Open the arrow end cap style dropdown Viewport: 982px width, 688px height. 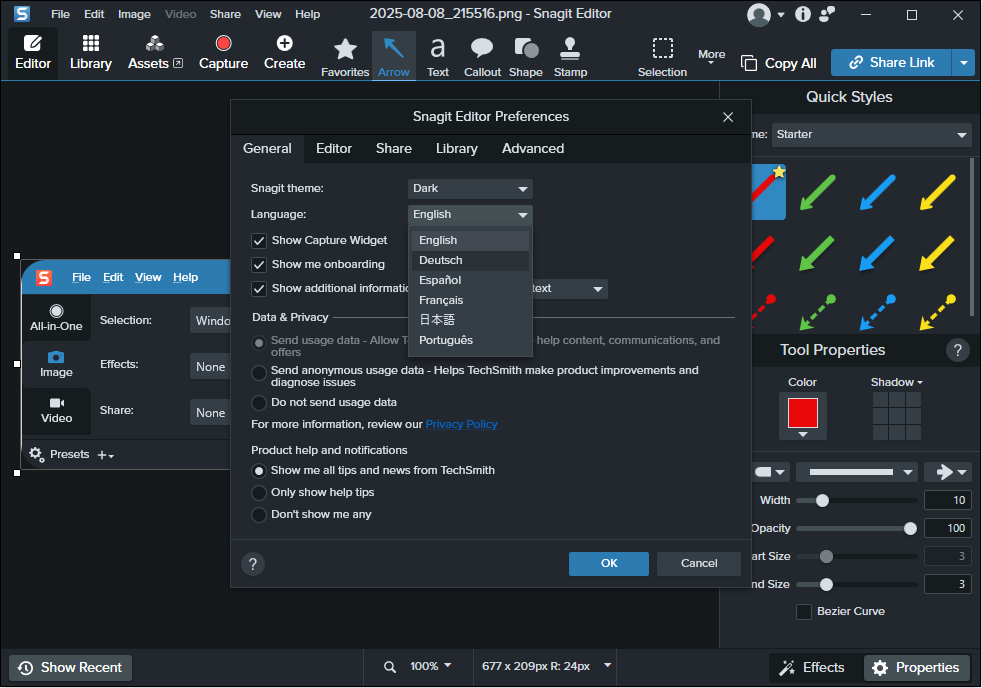tap(948, 472)
